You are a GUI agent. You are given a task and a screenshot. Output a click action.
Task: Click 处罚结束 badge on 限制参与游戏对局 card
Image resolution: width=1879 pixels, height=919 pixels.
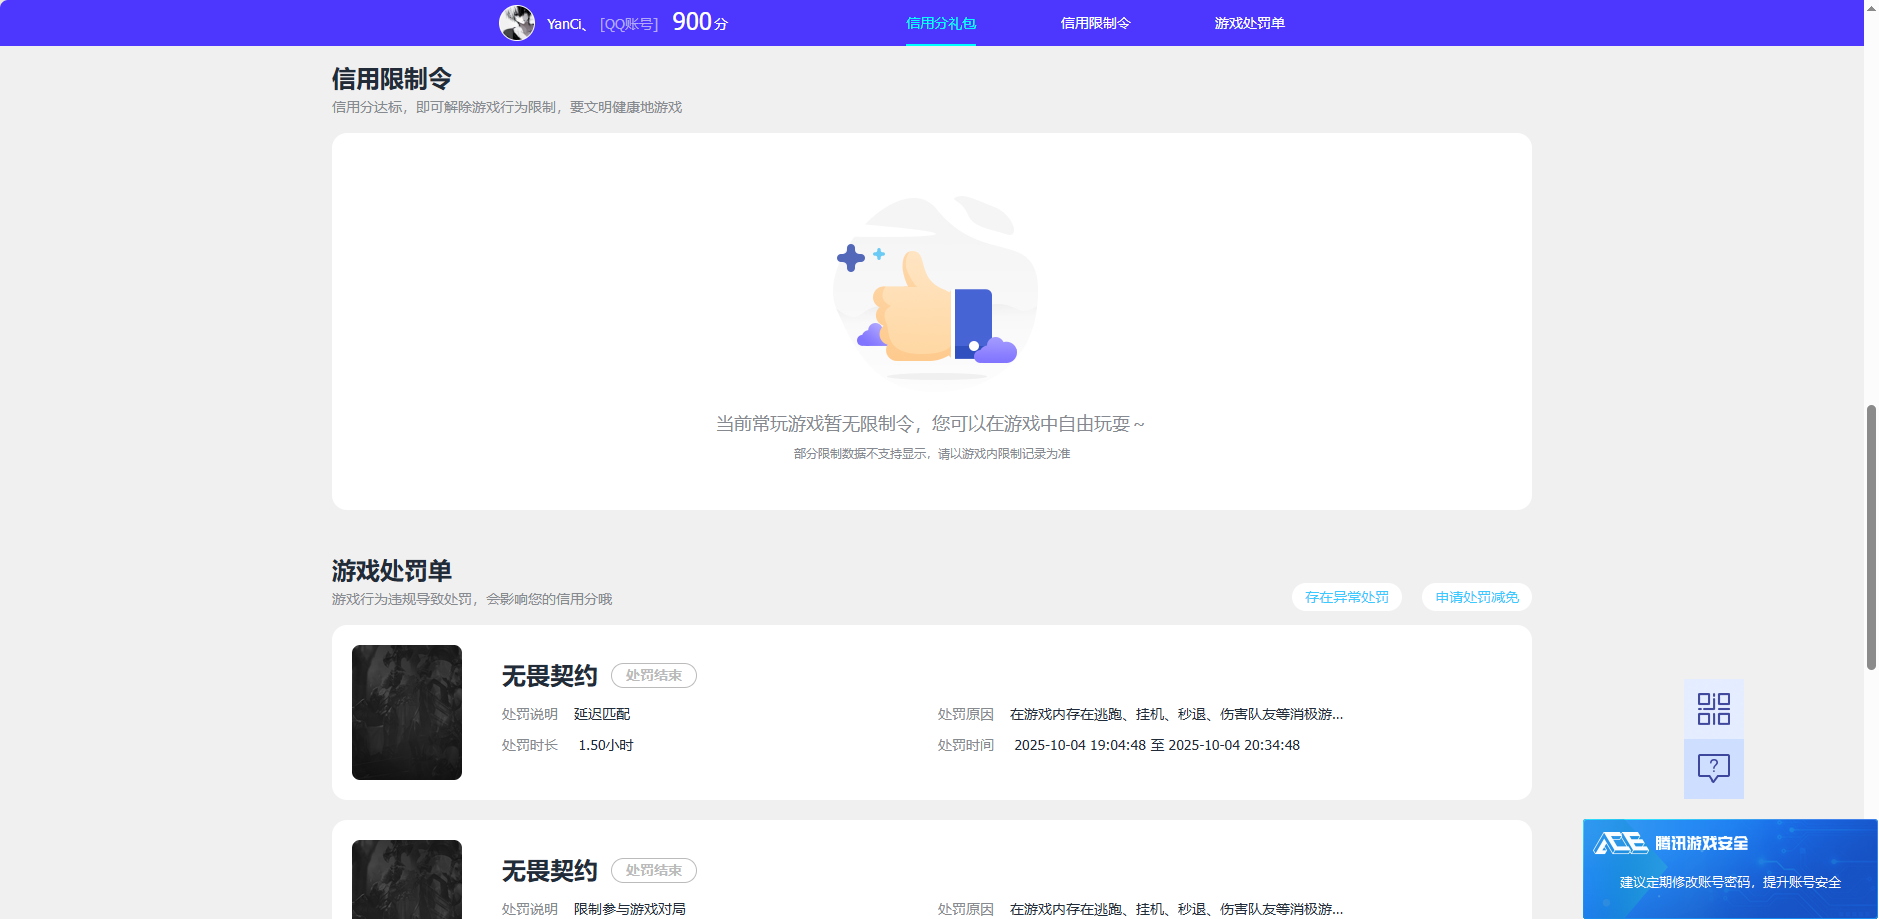653,871
